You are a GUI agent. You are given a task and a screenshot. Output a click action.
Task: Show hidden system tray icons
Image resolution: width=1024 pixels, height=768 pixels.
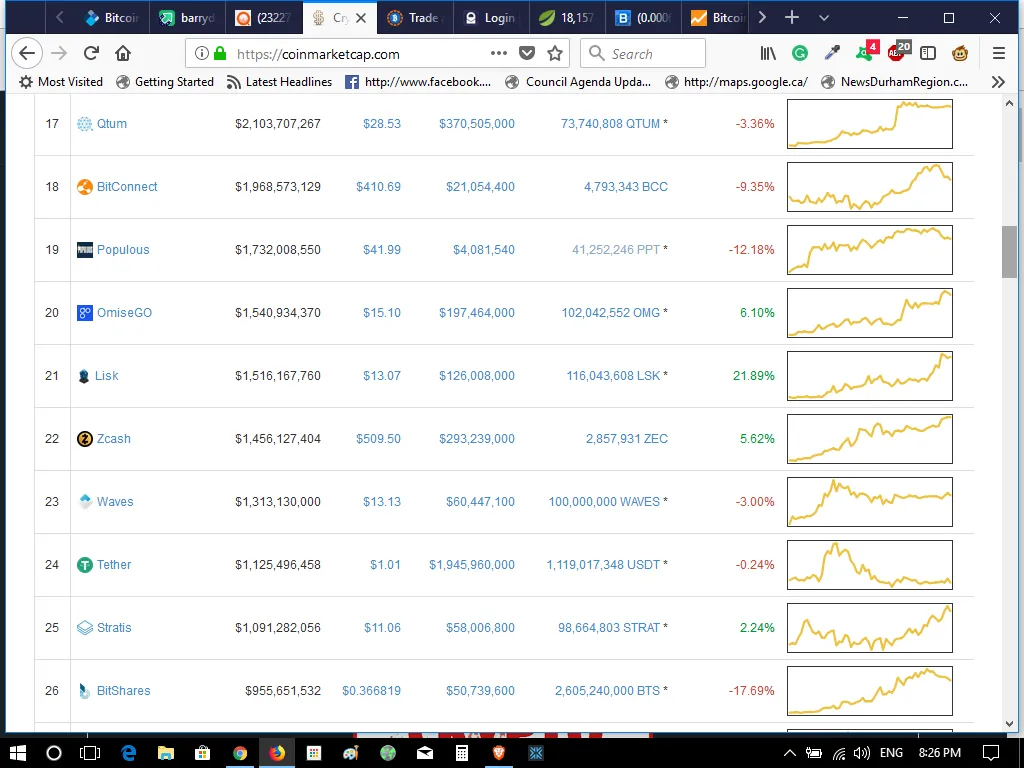pos(790,753)
